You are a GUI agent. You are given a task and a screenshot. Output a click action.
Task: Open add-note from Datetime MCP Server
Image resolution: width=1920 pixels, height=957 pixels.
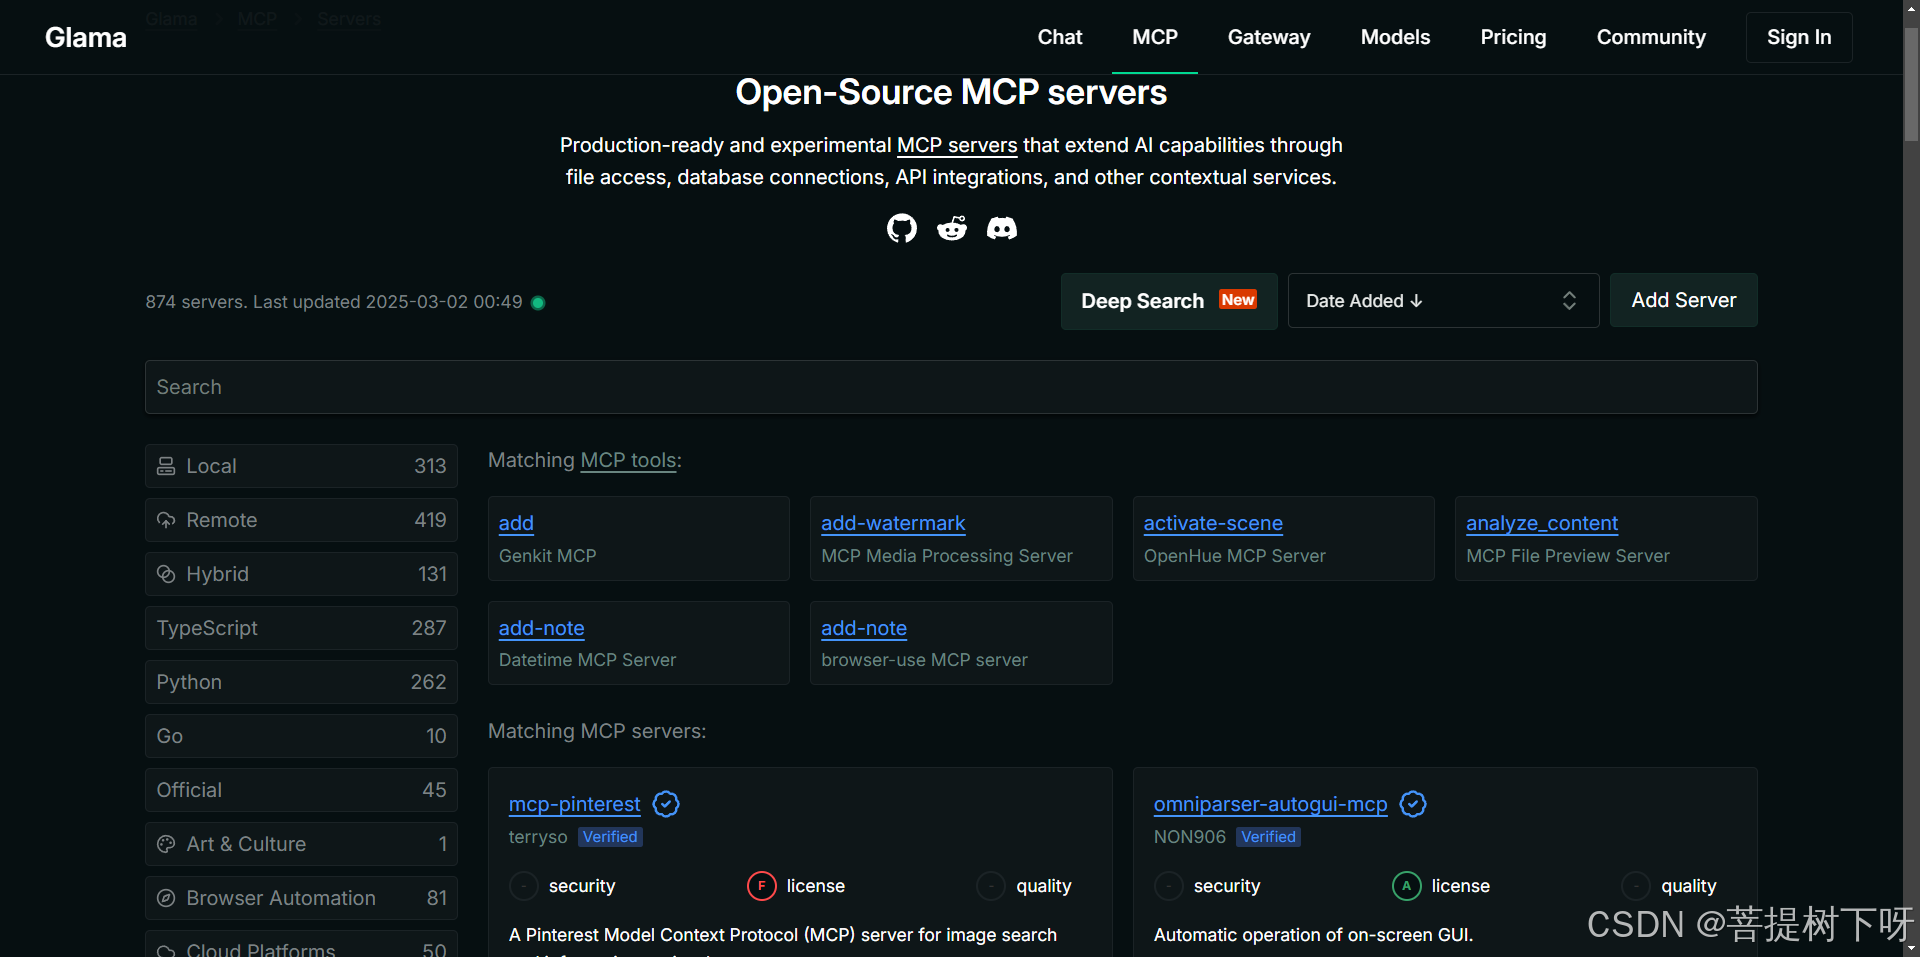point(541,628)
